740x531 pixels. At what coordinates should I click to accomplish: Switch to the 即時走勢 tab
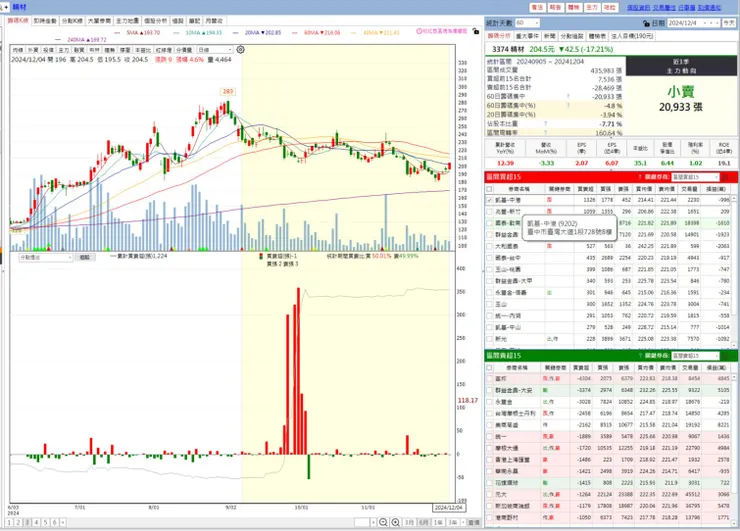(45, 21)
